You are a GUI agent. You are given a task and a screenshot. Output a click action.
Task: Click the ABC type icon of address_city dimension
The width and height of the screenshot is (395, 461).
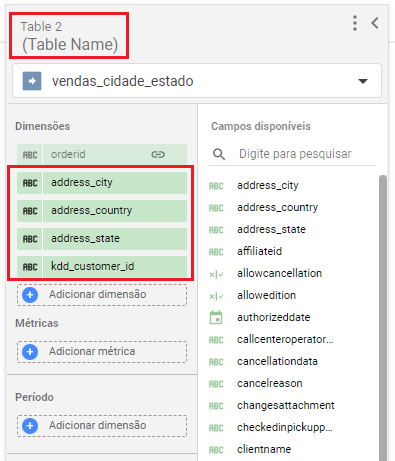tap(30, 183)
